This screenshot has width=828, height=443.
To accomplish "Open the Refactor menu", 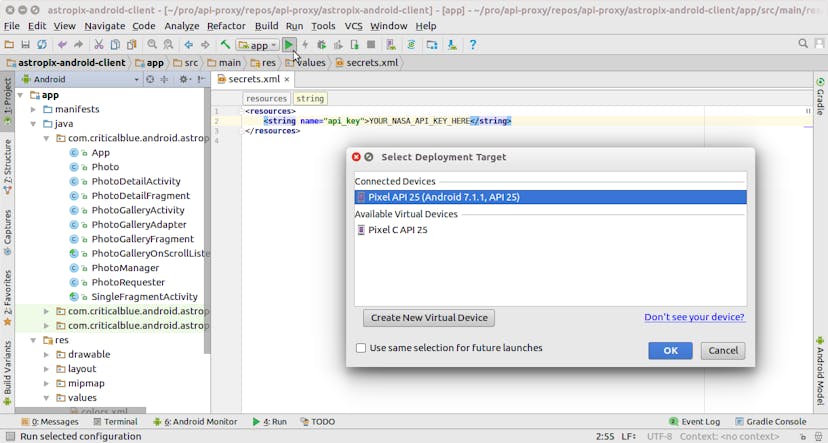I will (x=226, y=26).
